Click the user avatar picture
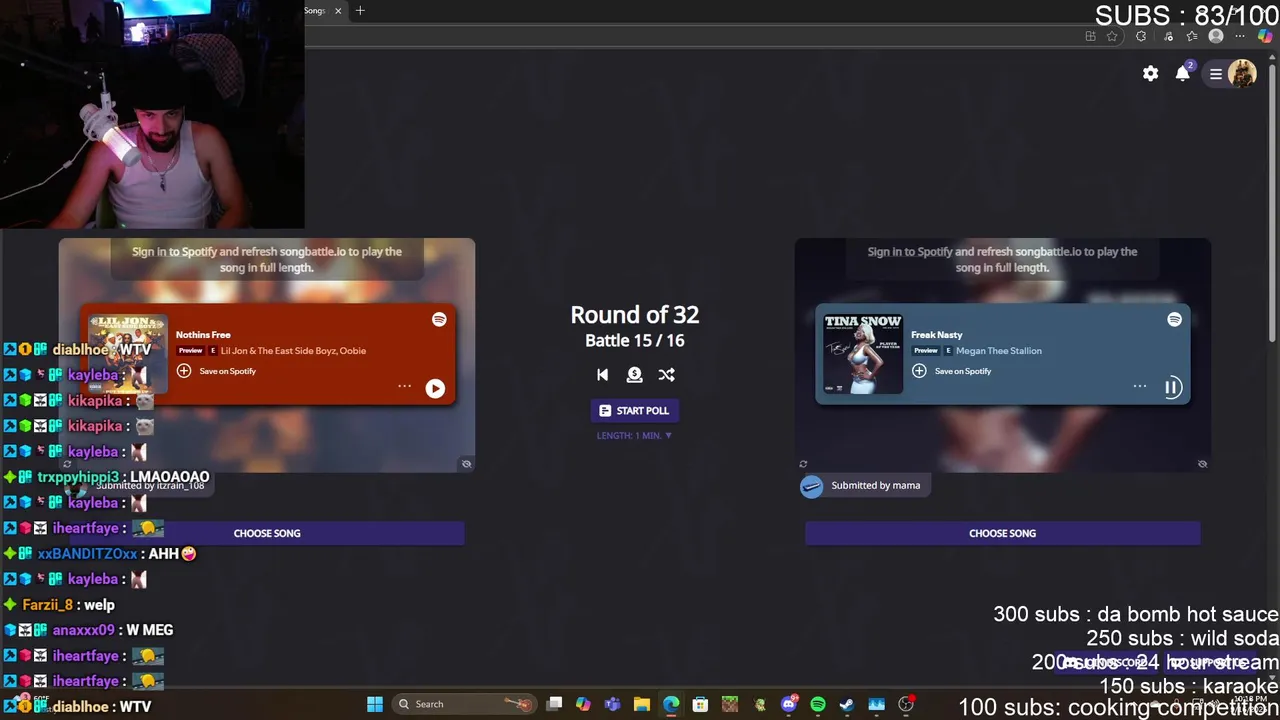The image size is (1280, 720). click(x=1242, y=74)
